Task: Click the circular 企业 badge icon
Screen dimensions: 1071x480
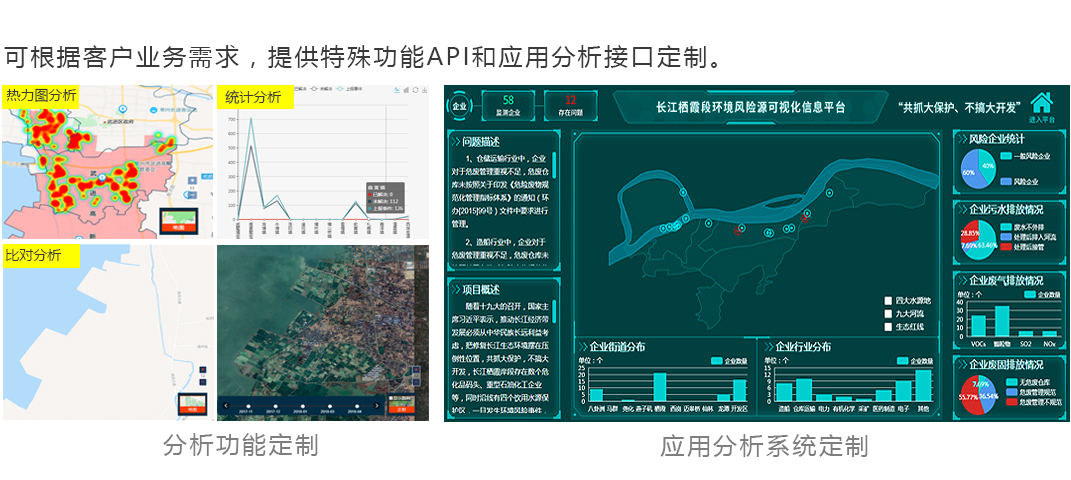Action: 459,105
